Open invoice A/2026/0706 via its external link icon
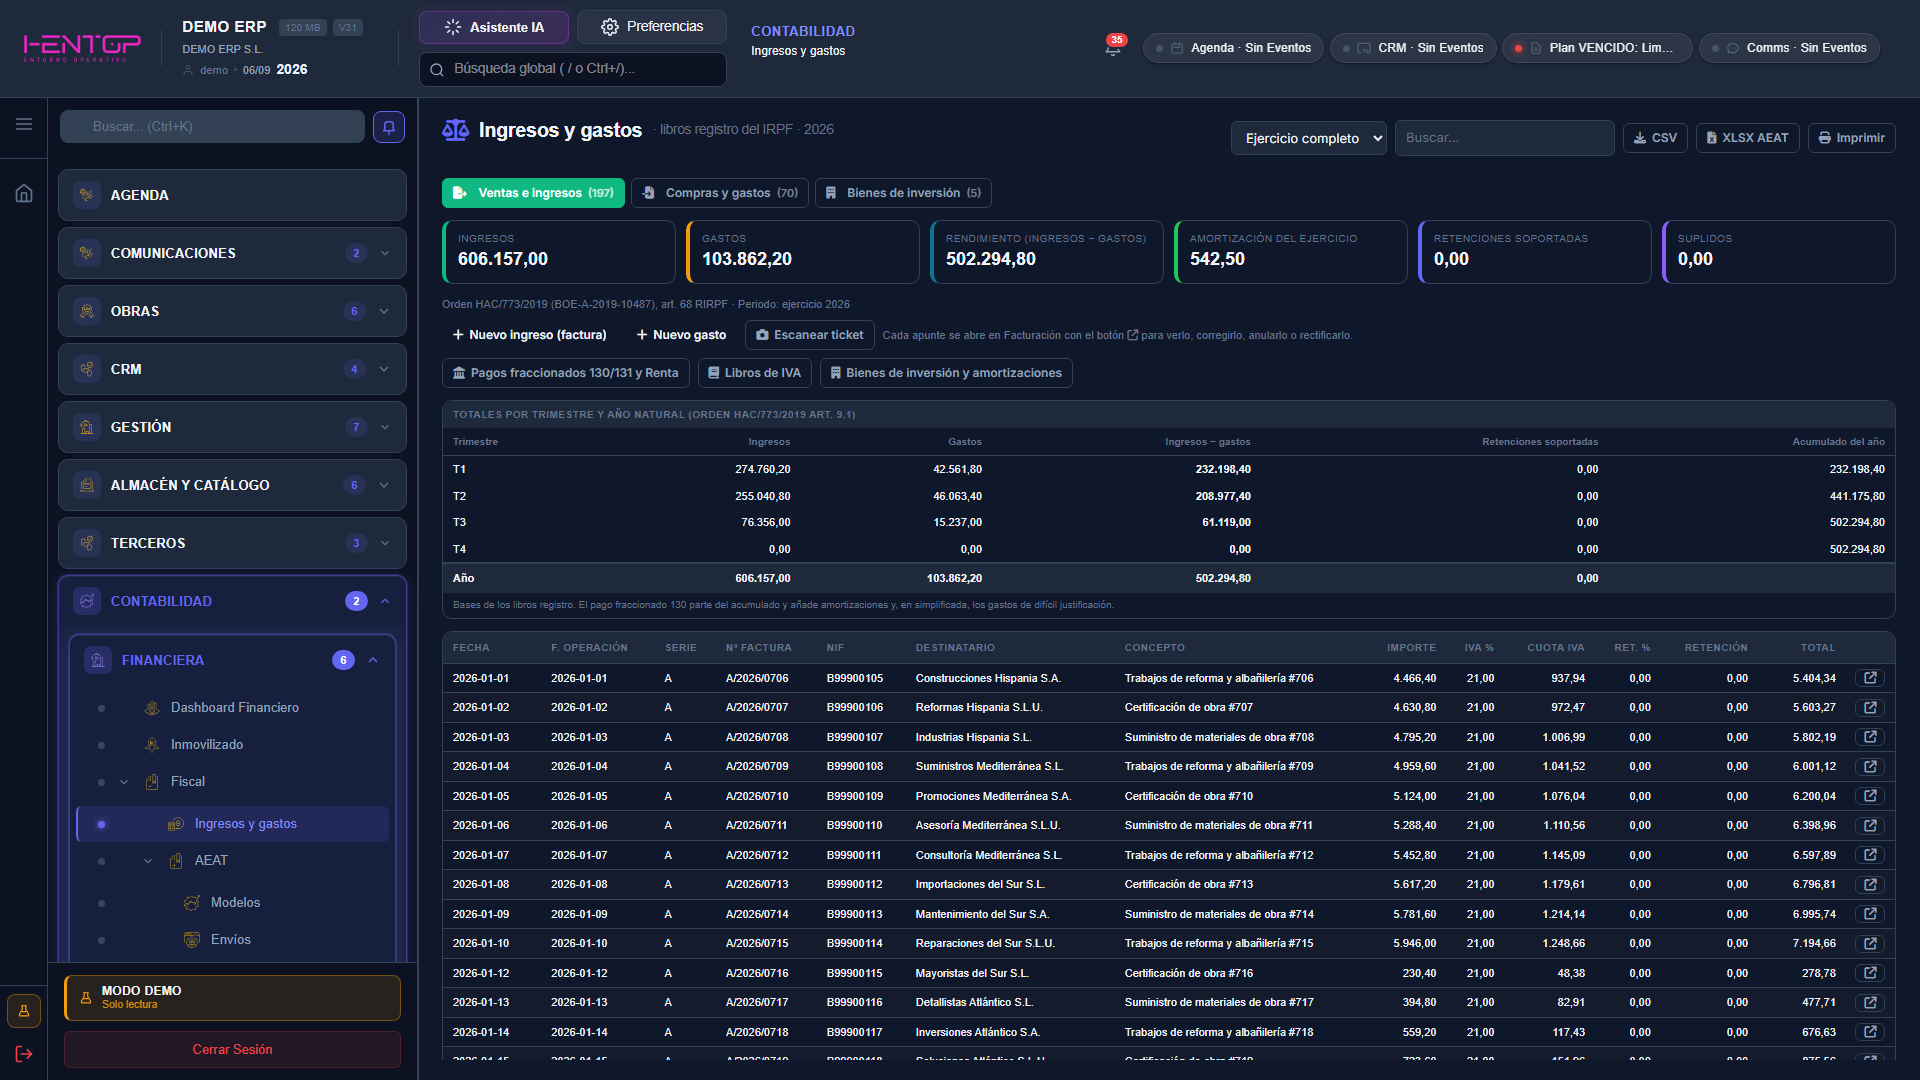This screenshot has height=1080, width=1920. (x=1870, y=678)
